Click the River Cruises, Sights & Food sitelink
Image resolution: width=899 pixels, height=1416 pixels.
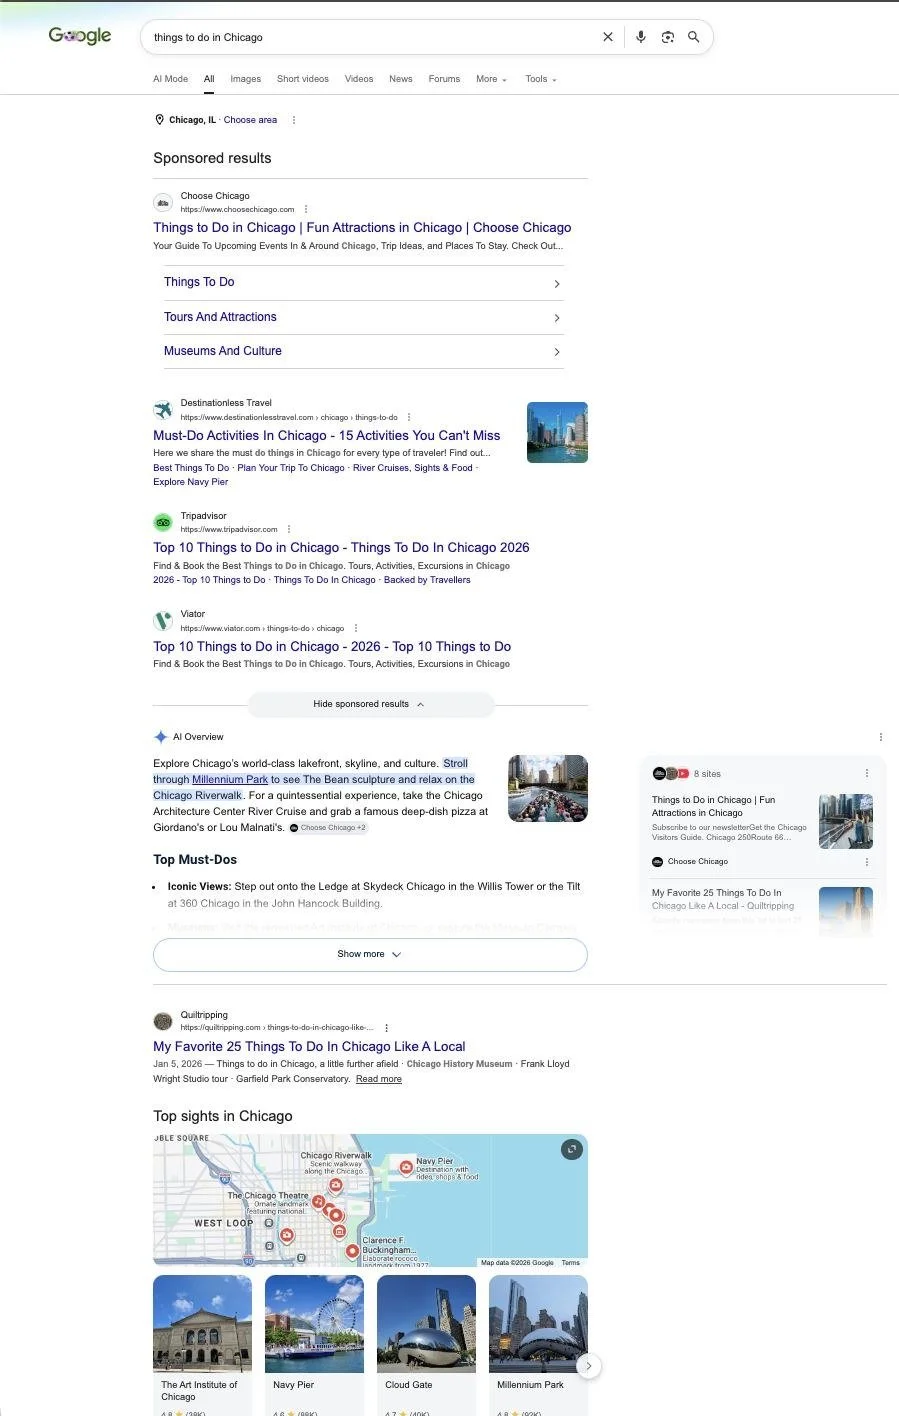[413, 468]
